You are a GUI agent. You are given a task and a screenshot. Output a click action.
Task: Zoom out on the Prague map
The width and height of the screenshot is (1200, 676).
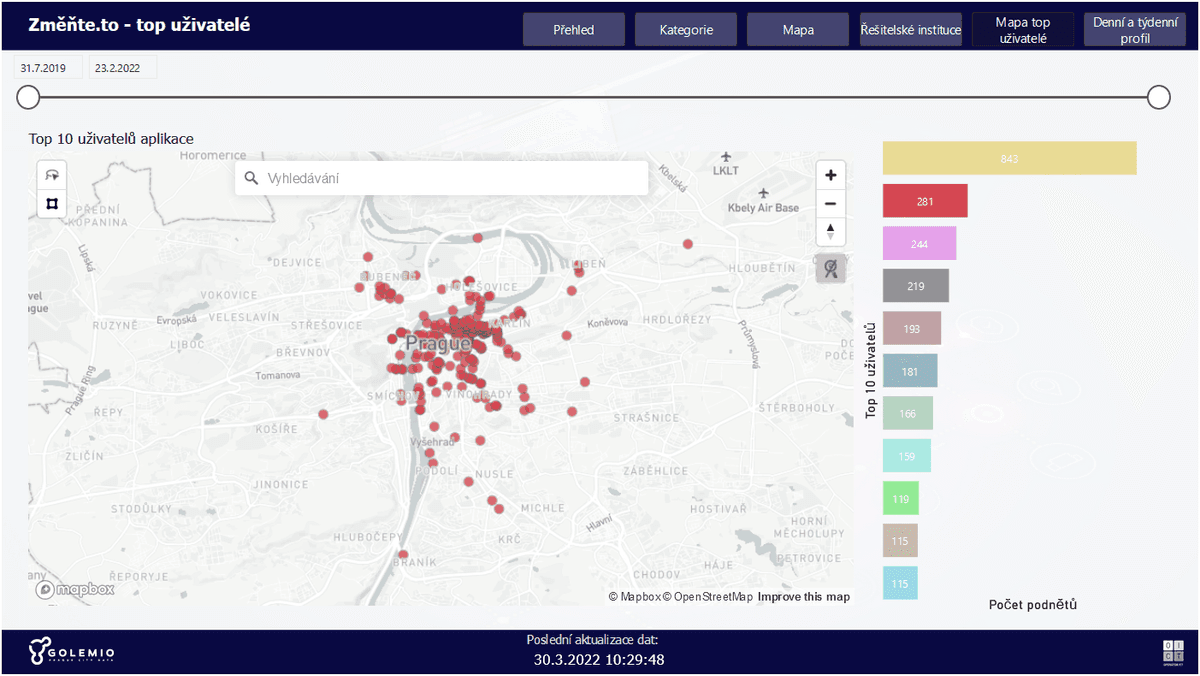click(x=830, y=204)
